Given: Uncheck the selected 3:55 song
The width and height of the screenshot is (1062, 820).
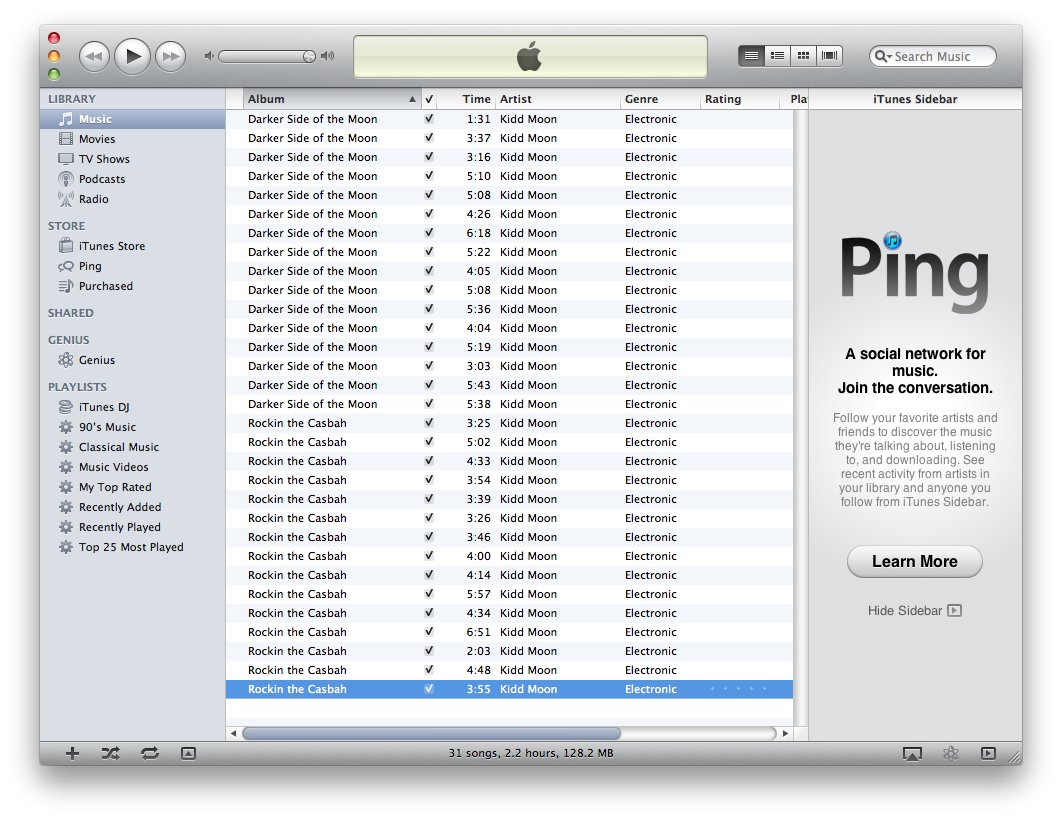Looking at the screenshot, I should pos(429,689).
